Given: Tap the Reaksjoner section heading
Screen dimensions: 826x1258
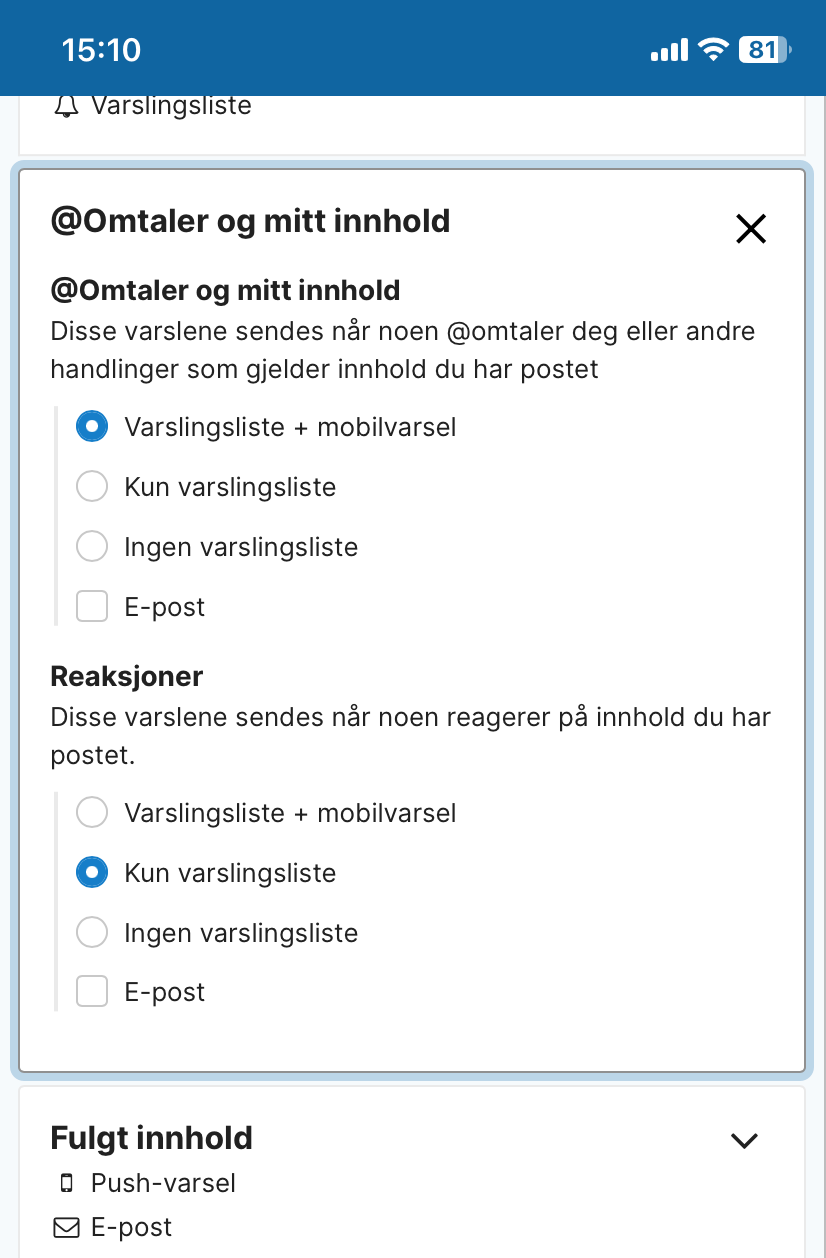Looking at the screenshot, I should (x=127, y=676).
